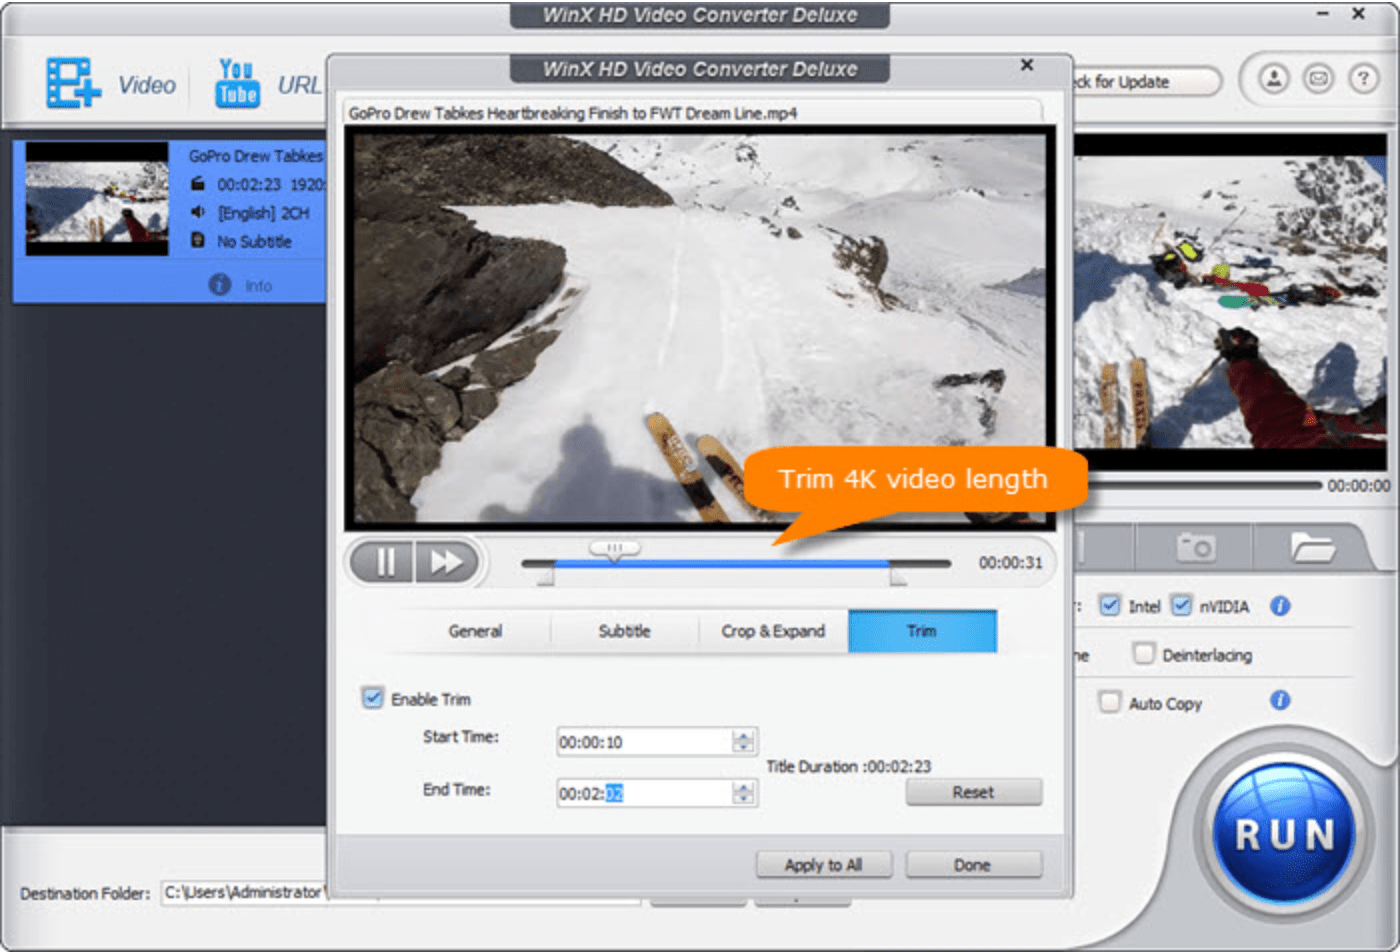Disable the Enable Trim checkbox

tap(375, 698)
